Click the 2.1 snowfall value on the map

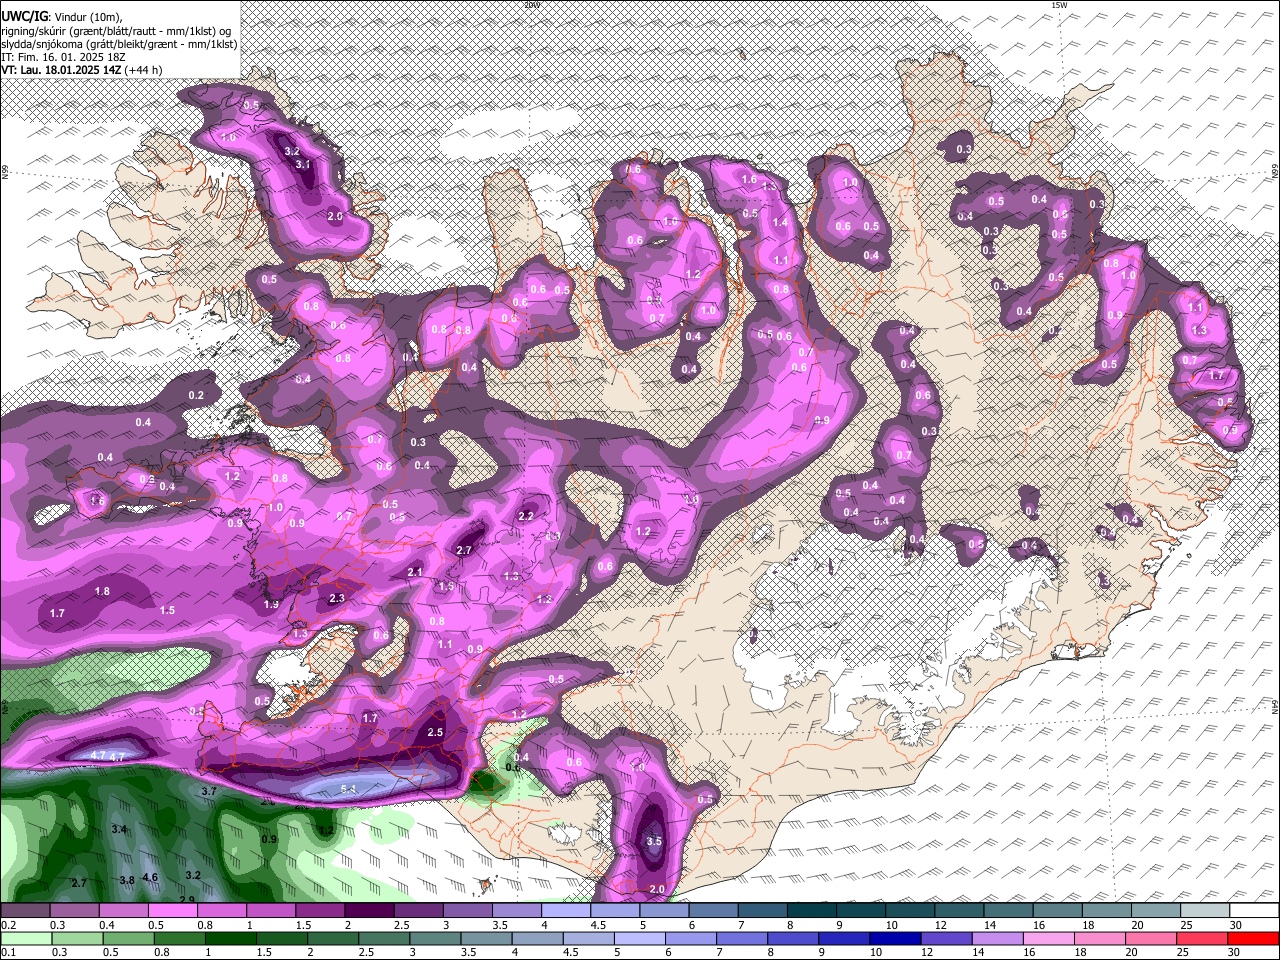416,572
